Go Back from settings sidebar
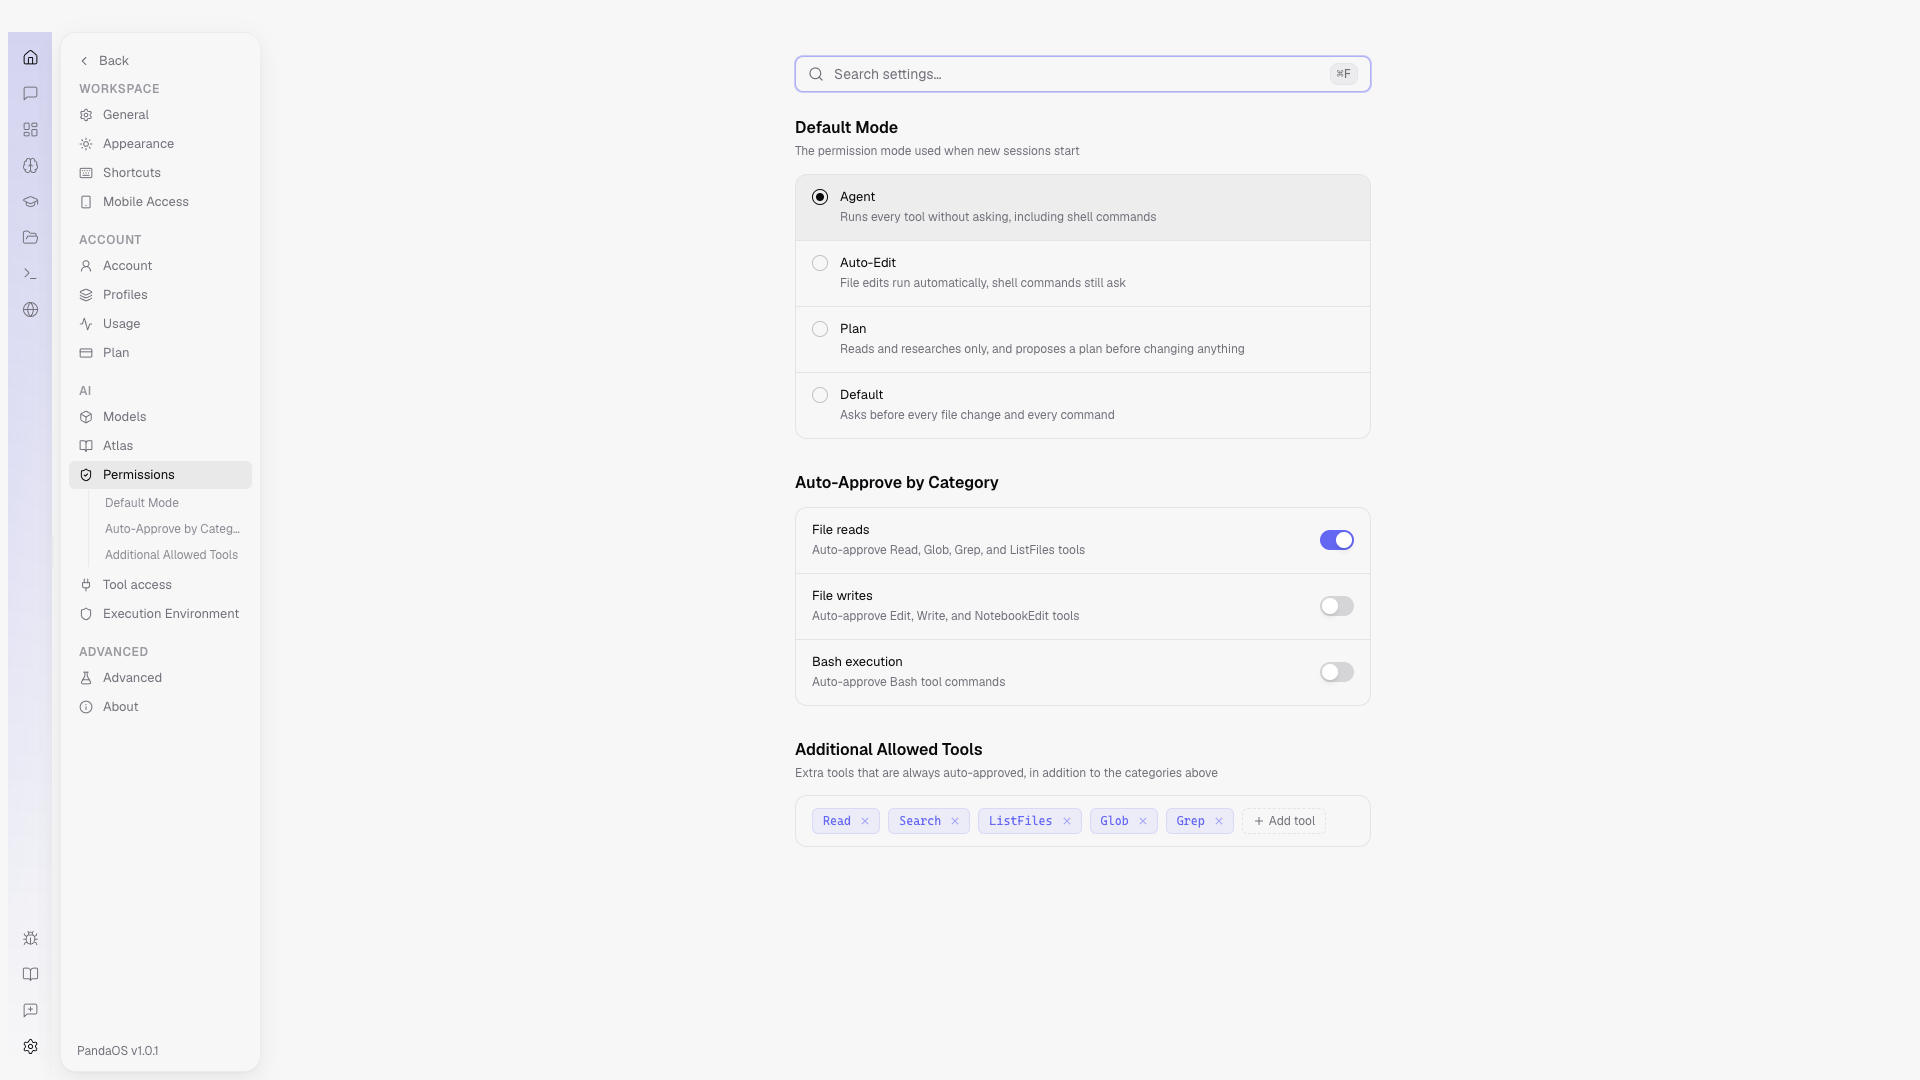This screenshot has height=1080, width=1920. tap(104, 61)
